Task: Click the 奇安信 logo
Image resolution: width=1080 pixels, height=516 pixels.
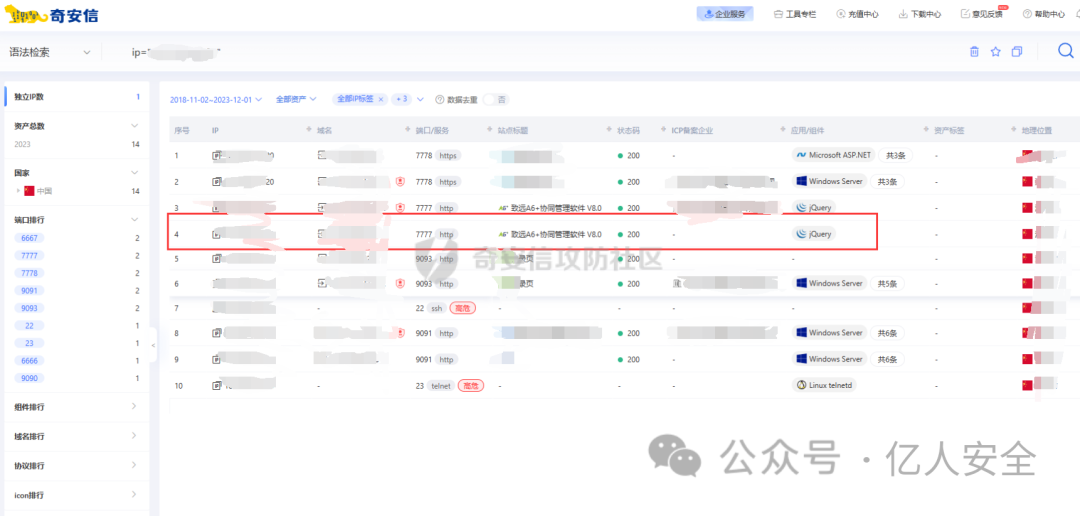Action: pyautogui.click(x=52, y=14)
